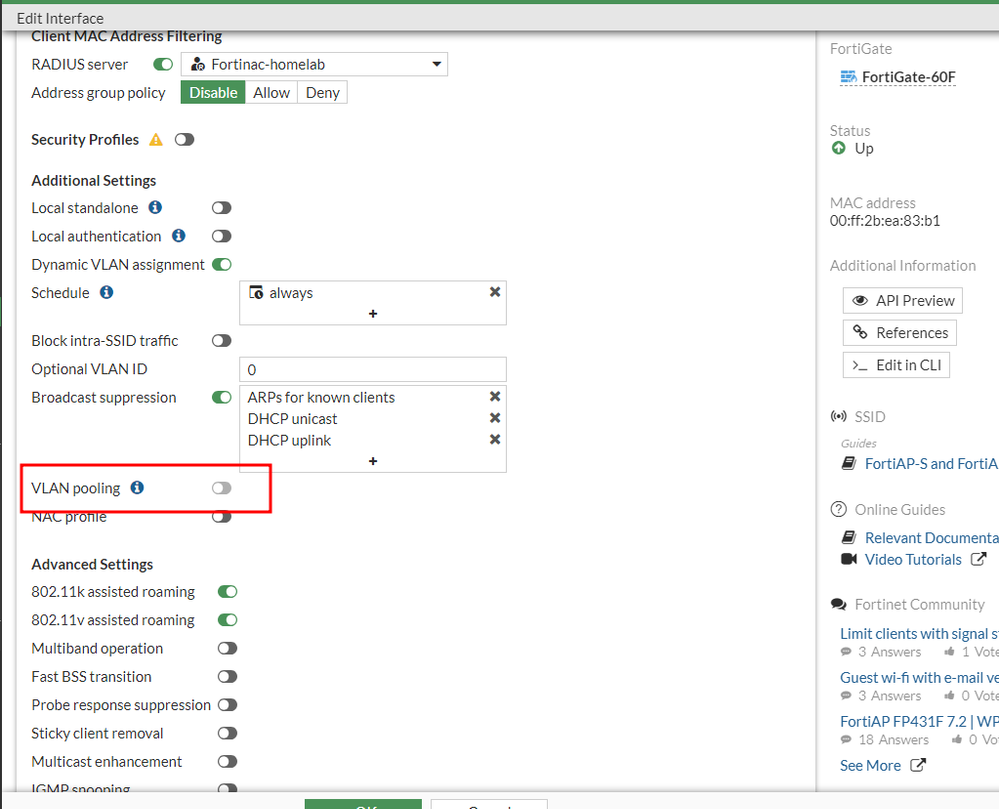
Task: Click the See More link
Action: click(x=870, y=765)
